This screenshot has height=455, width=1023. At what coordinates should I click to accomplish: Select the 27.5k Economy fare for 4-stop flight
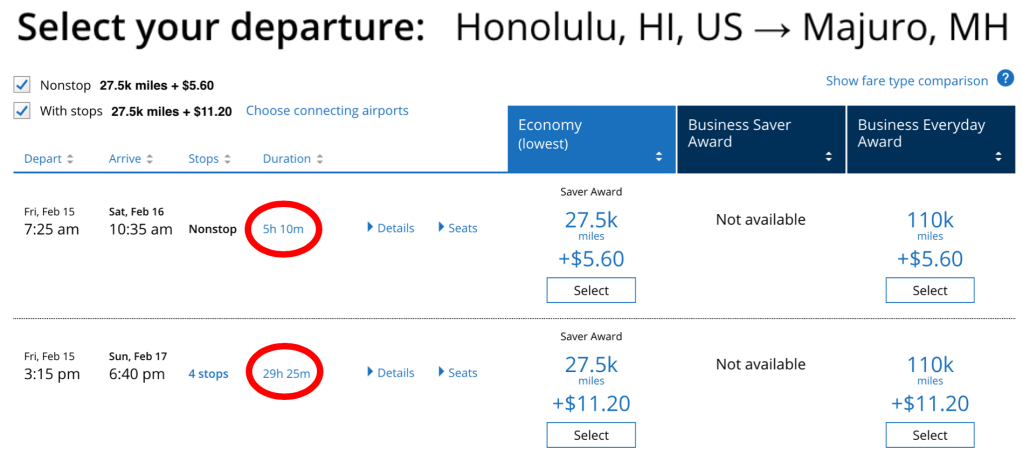(x=591, y=435)
